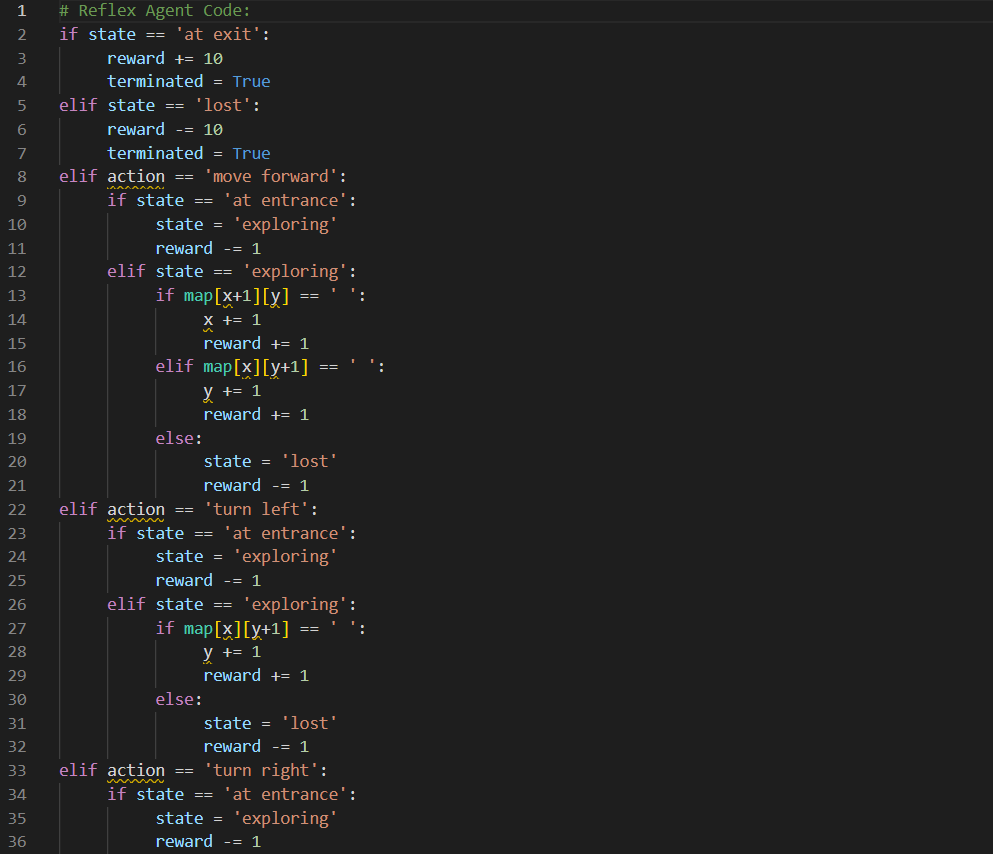Click the if keyword on line 2

pyautogui.click(x=68, y=33)
